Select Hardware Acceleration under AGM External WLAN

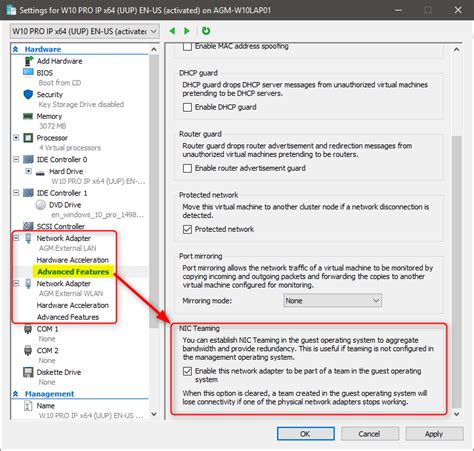[73, 305]
